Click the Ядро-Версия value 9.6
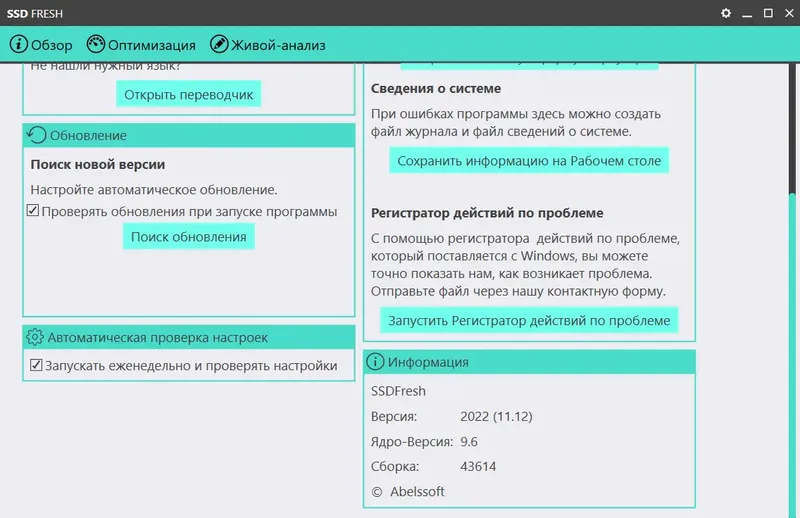The height and width of the screenshot is (518, 800). point(469,441)
